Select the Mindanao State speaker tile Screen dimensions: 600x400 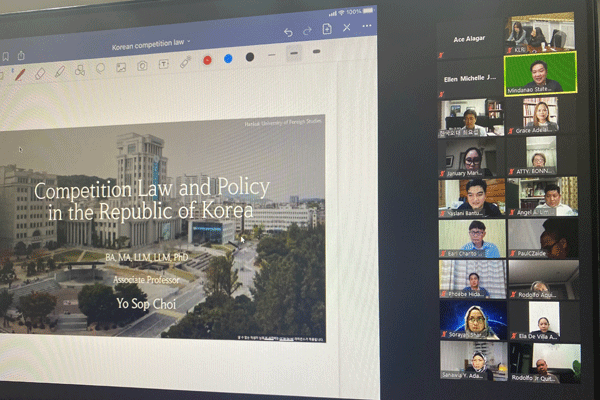click(x=541, y=74)
